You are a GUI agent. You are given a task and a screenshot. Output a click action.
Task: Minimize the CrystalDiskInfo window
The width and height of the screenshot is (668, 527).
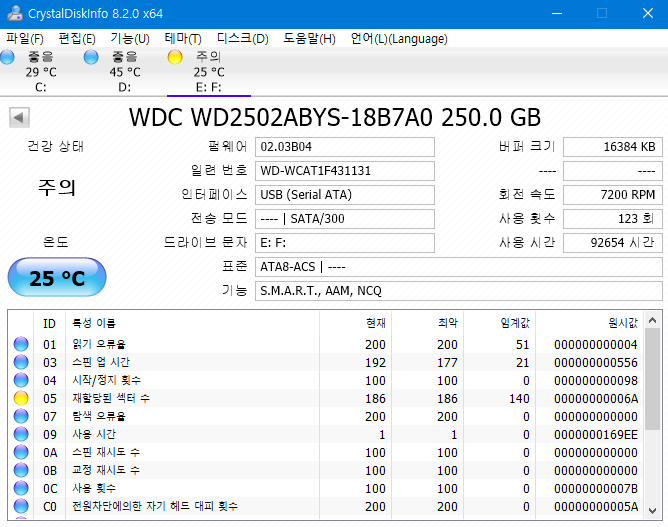click(557, 13)
